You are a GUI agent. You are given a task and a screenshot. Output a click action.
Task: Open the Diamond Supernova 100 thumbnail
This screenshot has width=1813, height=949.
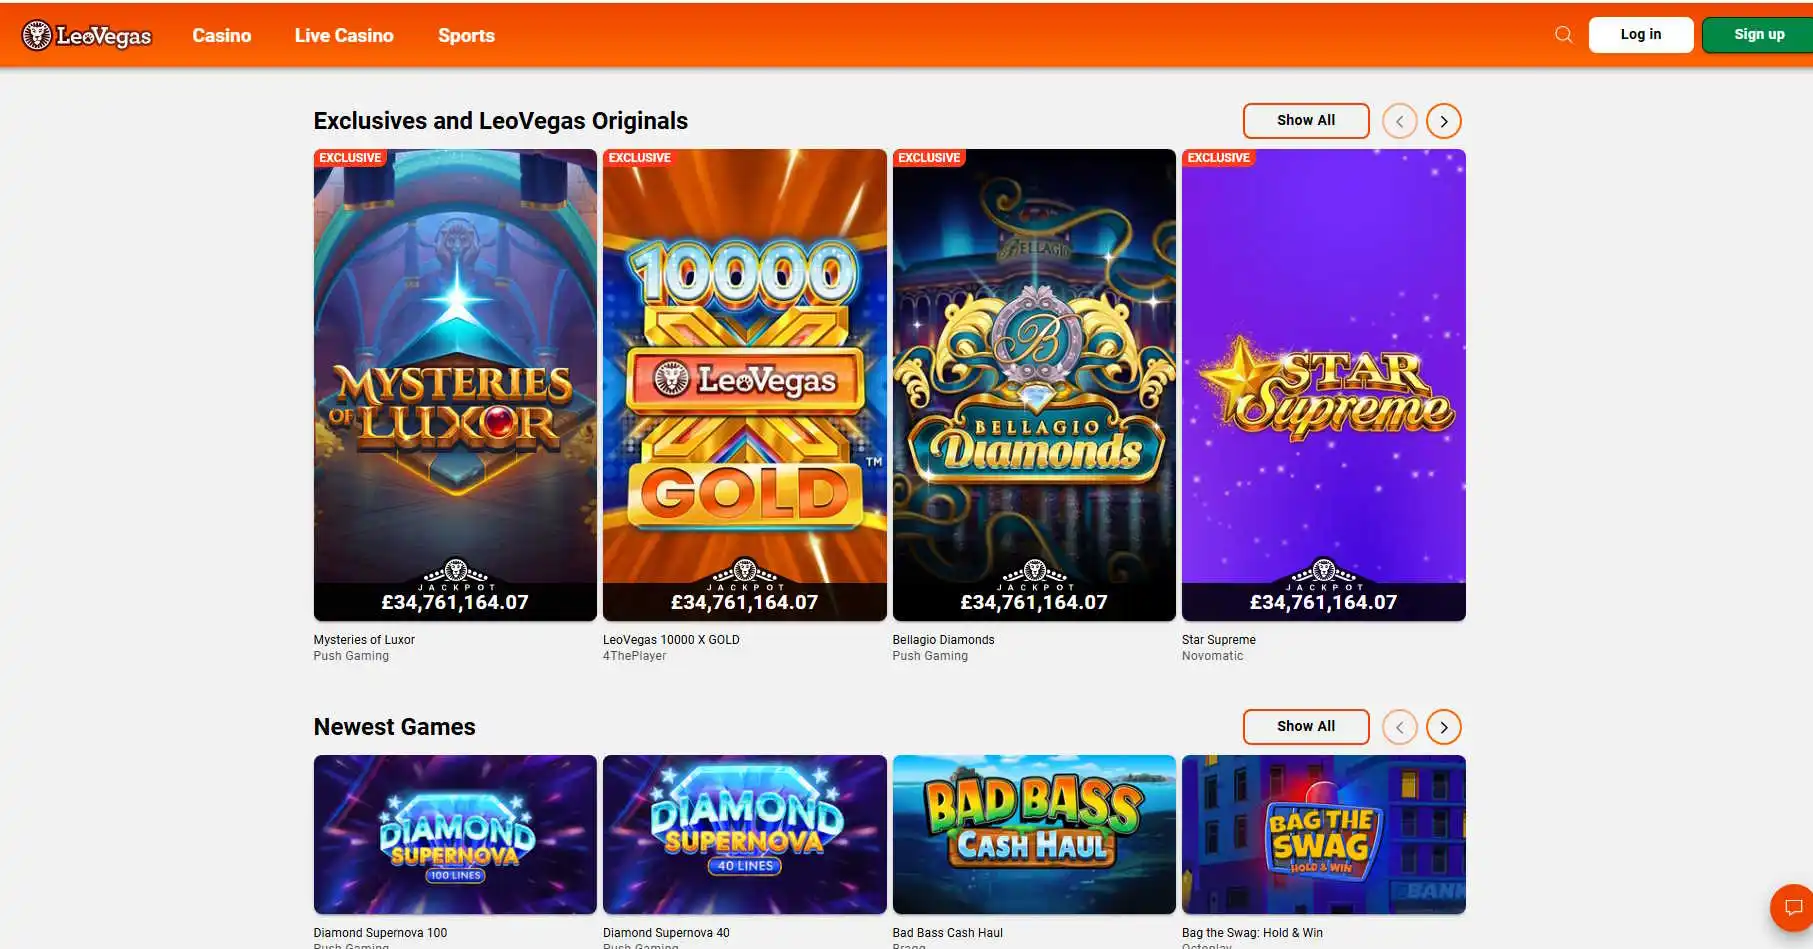tap(455, 834)
